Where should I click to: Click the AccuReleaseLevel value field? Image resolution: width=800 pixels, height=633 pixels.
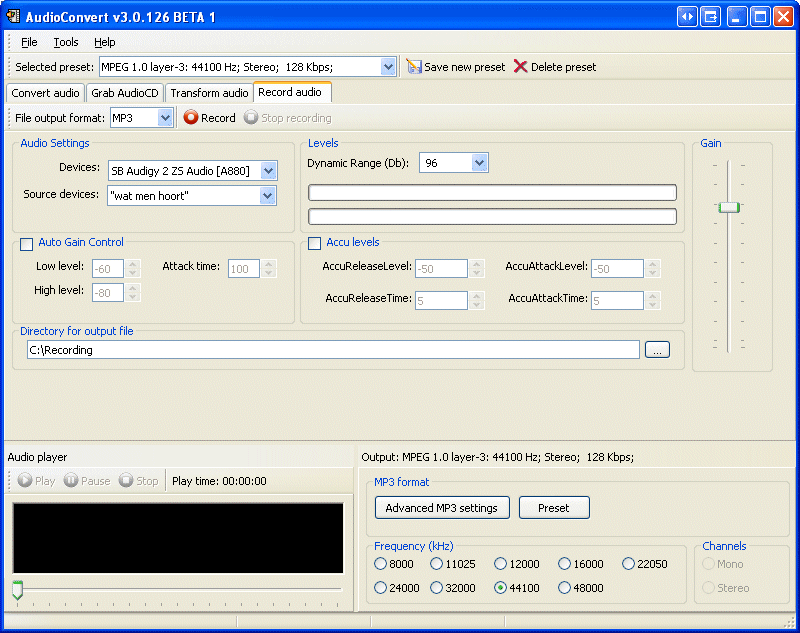coord(441,268)
